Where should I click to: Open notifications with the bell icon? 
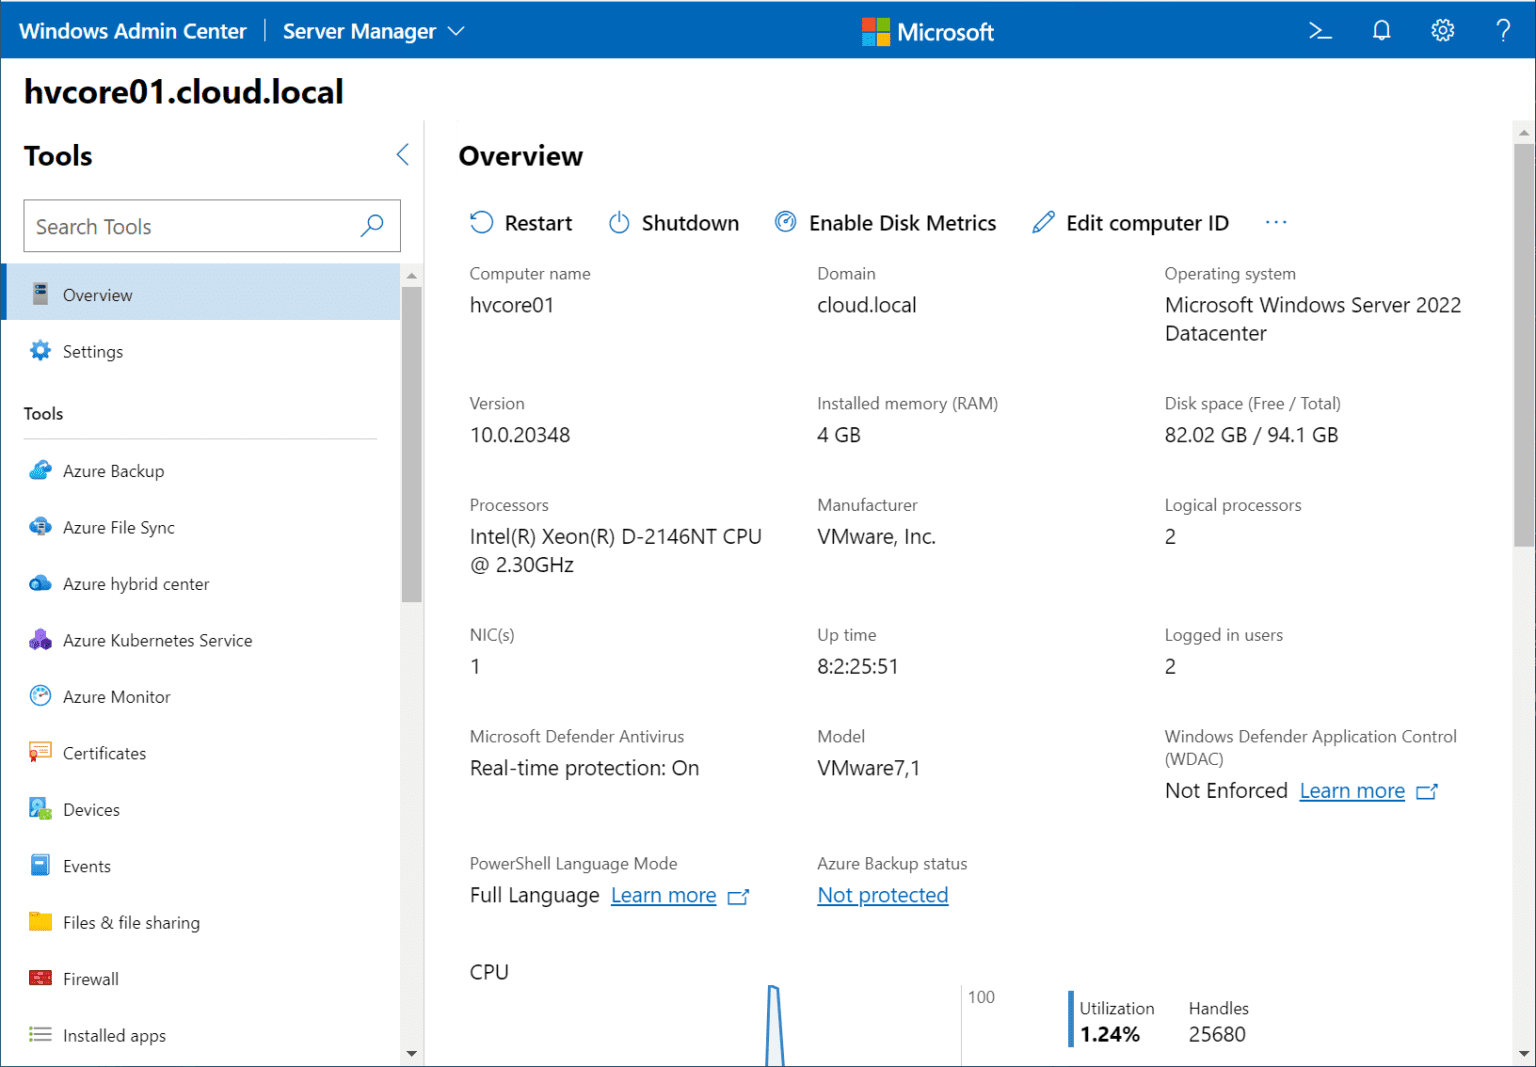[x=1381, y=31]
